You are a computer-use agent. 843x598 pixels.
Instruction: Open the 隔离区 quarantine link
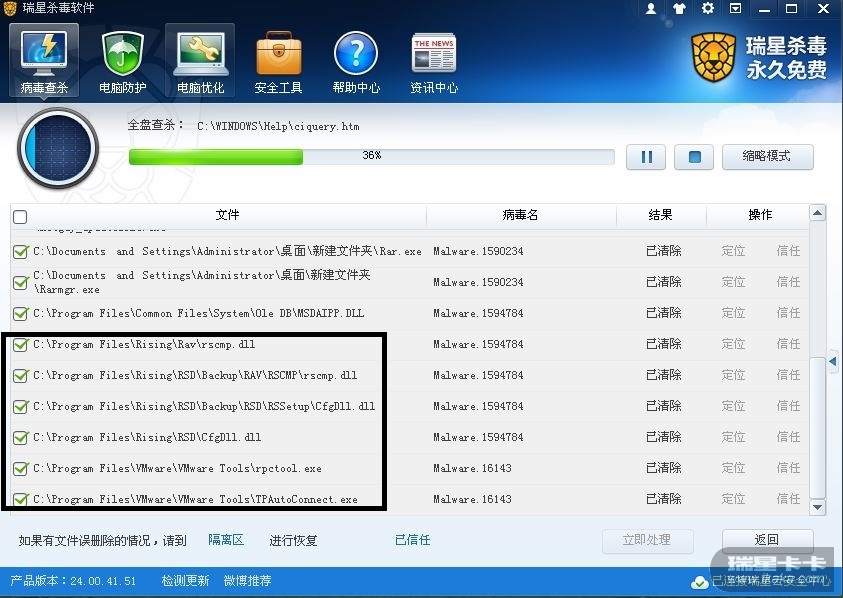point(226,540)
